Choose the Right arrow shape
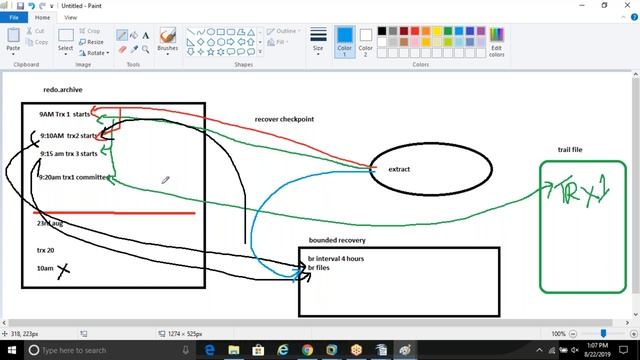 [x=231, y=42]
